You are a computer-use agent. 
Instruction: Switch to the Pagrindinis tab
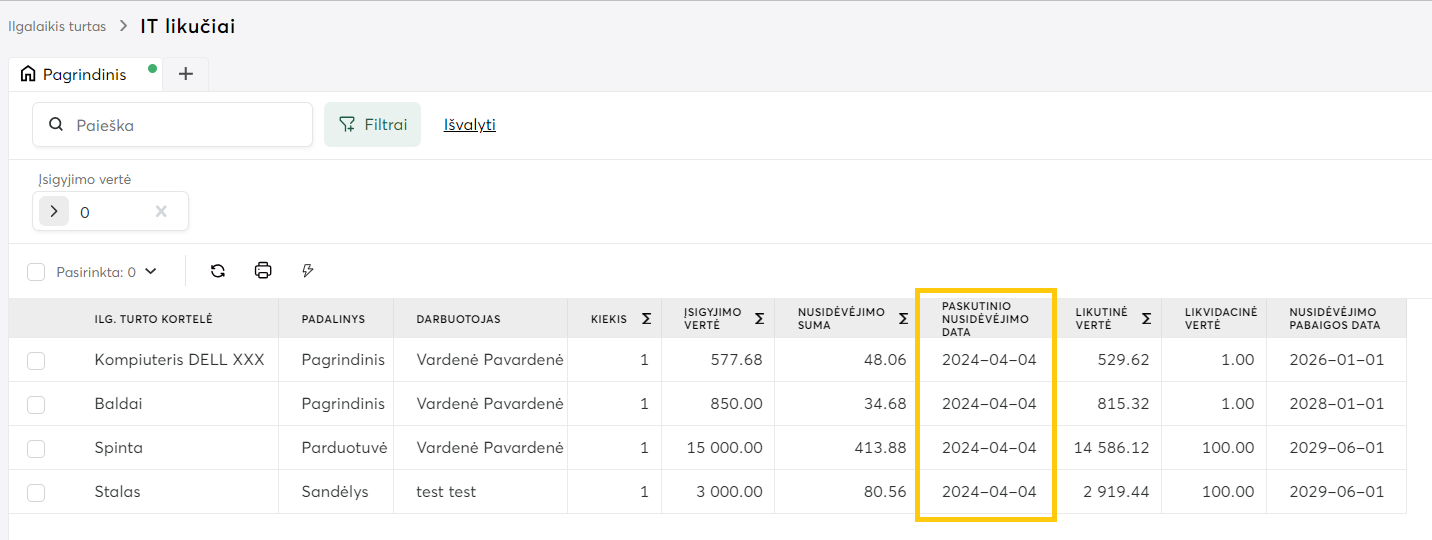click(84, 74)
